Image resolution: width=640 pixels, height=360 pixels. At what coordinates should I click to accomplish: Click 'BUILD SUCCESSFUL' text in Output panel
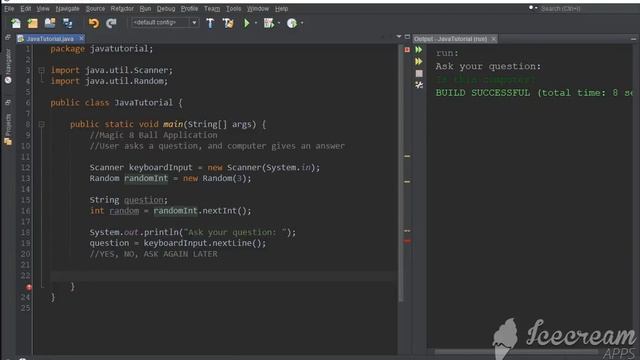(484, 93)
